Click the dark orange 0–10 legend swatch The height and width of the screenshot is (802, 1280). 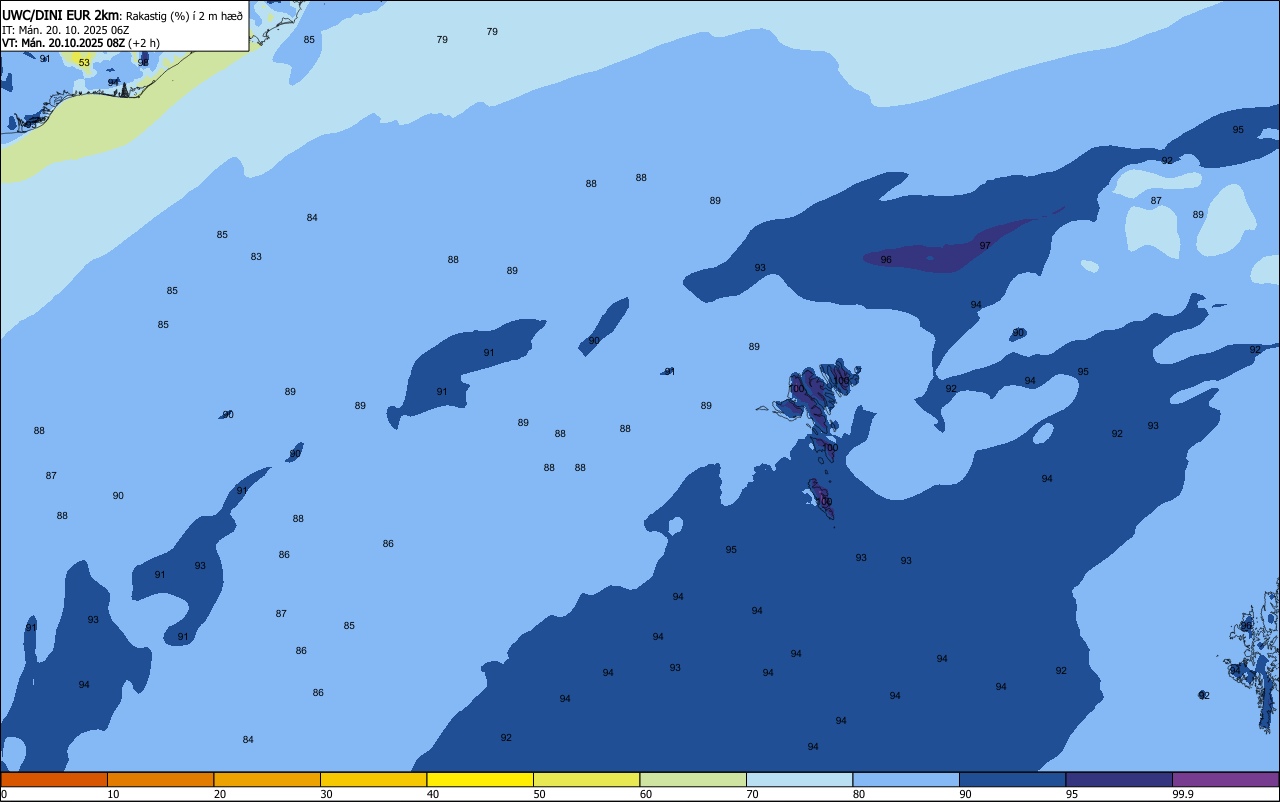(54, 779)
